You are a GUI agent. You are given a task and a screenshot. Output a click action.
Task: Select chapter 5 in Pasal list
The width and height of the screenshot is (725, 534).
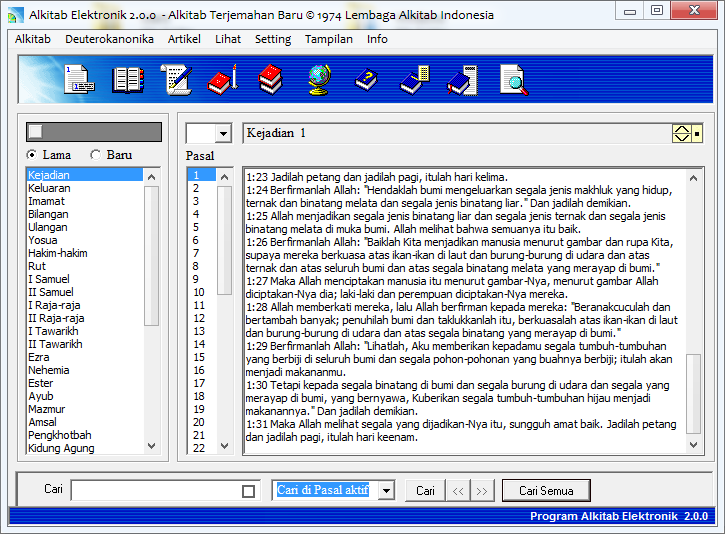point(202,227)
